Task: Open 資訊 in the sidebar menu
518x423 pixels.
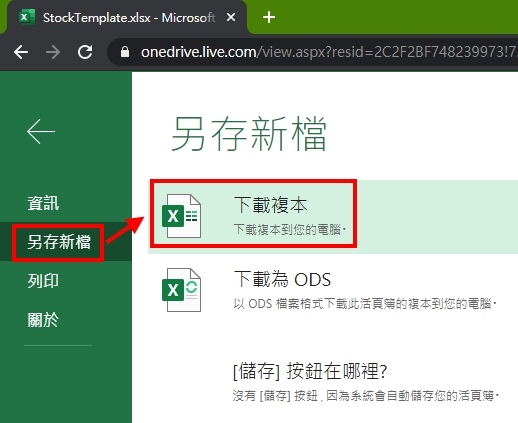Action: point(43,203)
